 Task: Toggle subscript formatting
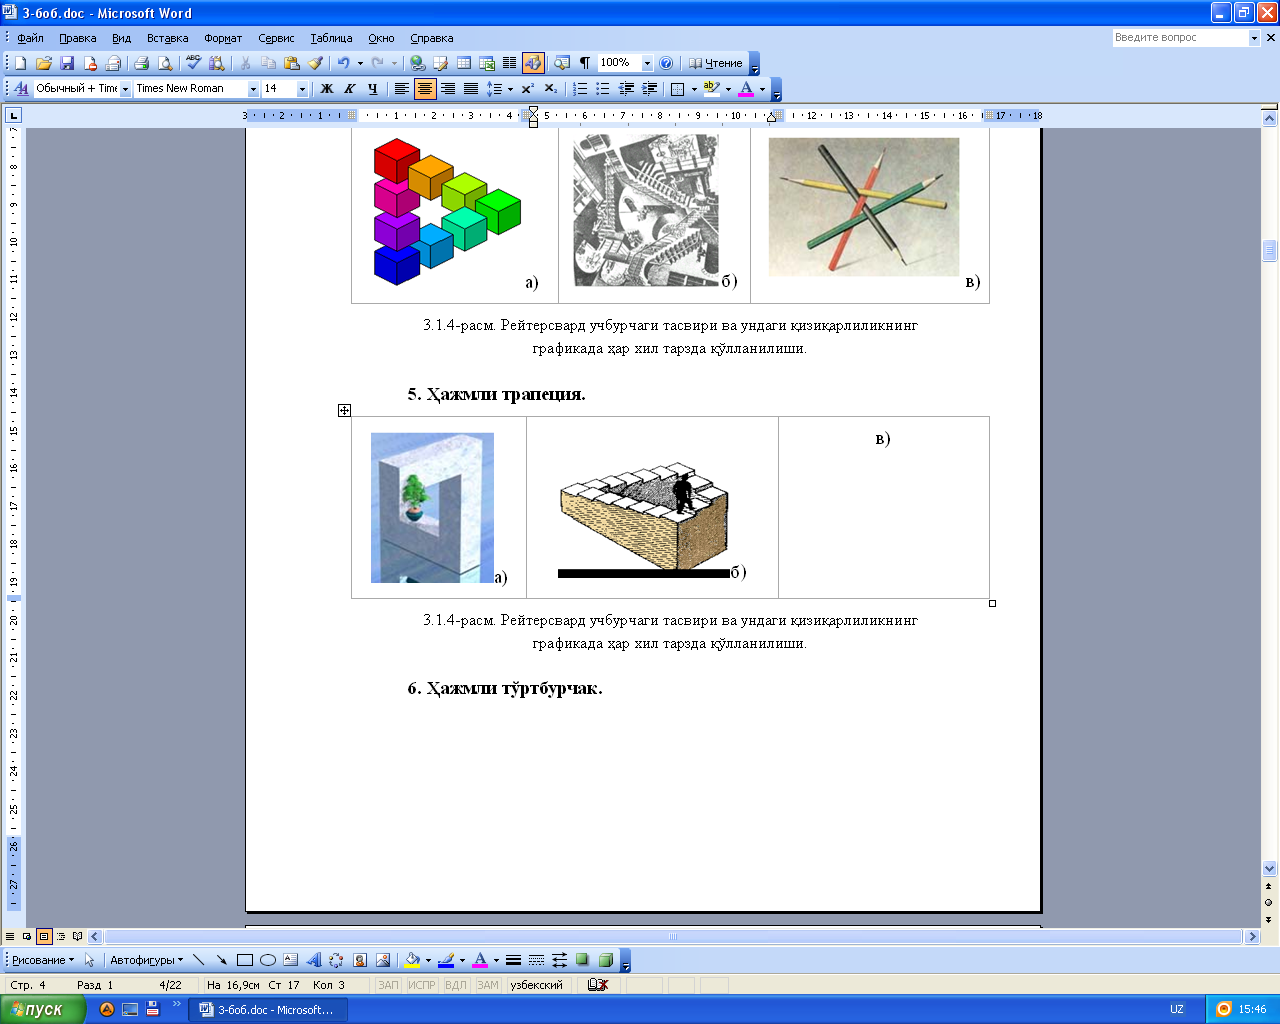coord(550,89)
